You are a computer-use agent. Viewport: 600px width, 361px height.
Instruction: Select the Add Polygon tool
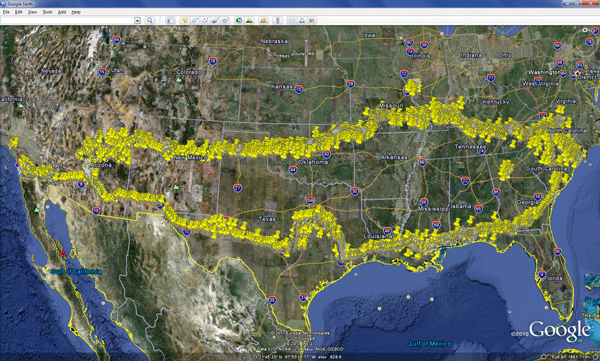195,20
